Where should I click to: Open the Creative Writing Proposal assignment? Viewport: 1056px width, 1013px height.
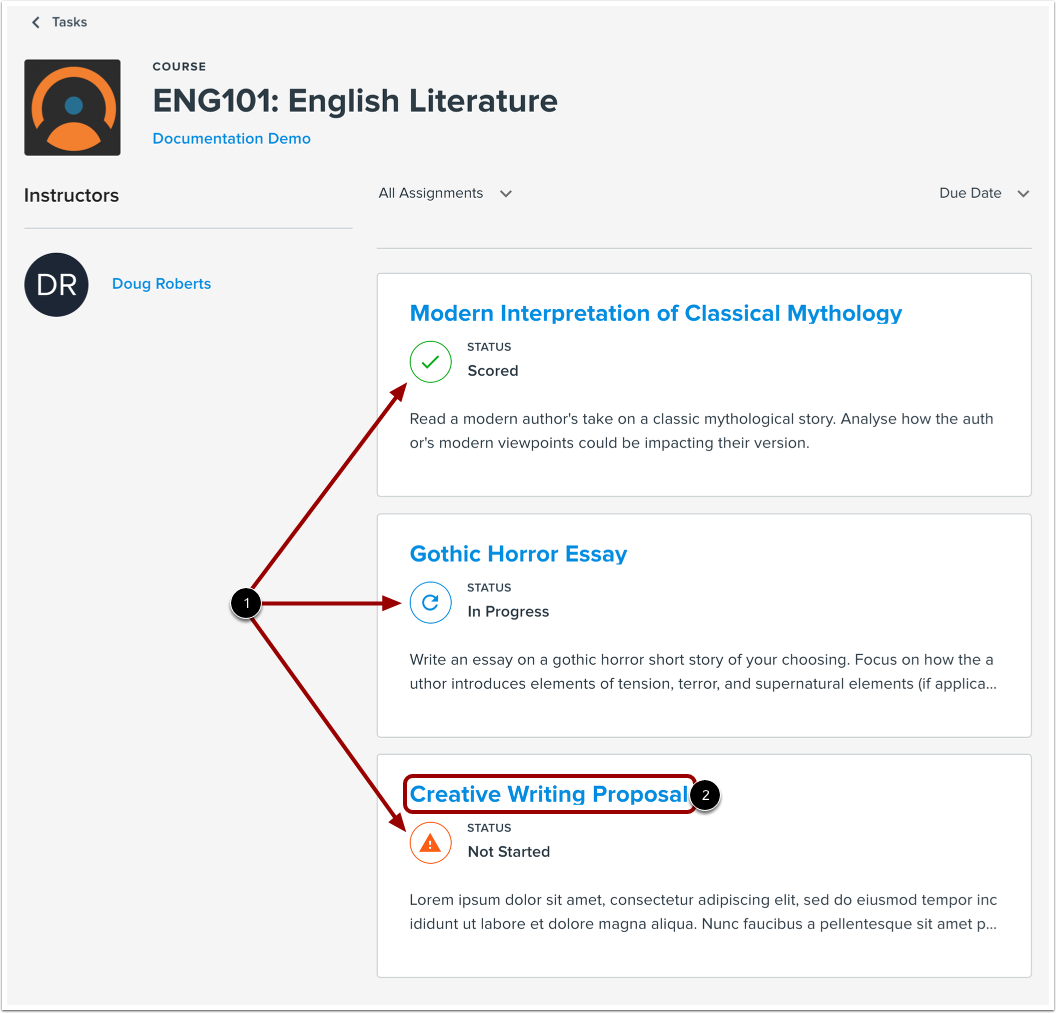[x=549, y=795]
